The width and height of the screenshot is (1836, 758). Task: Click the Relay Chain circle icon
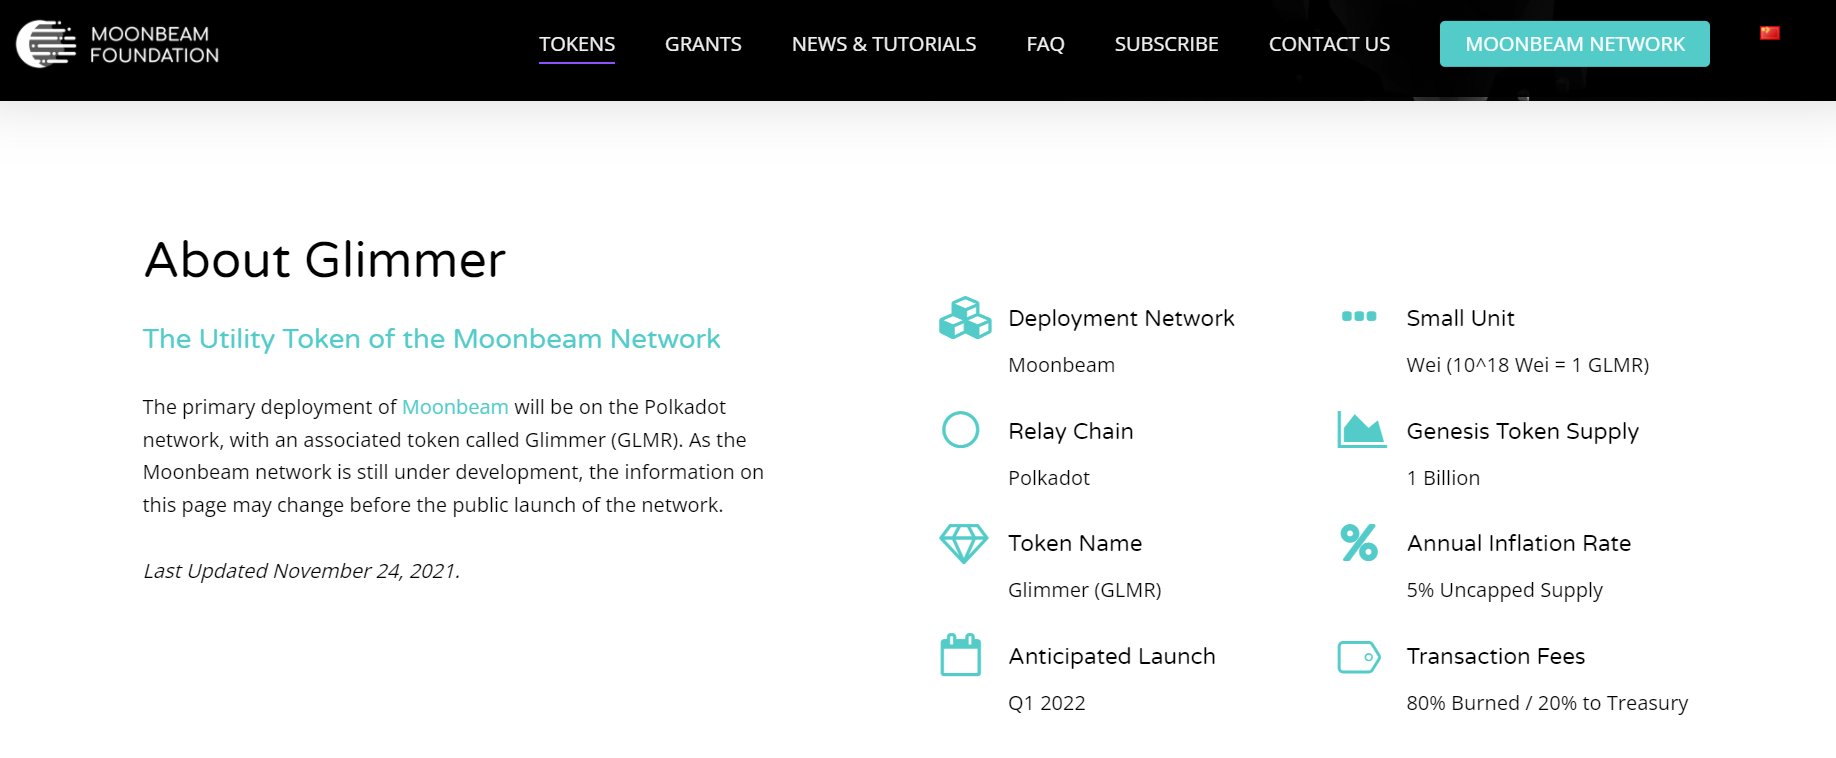[960, 430]
